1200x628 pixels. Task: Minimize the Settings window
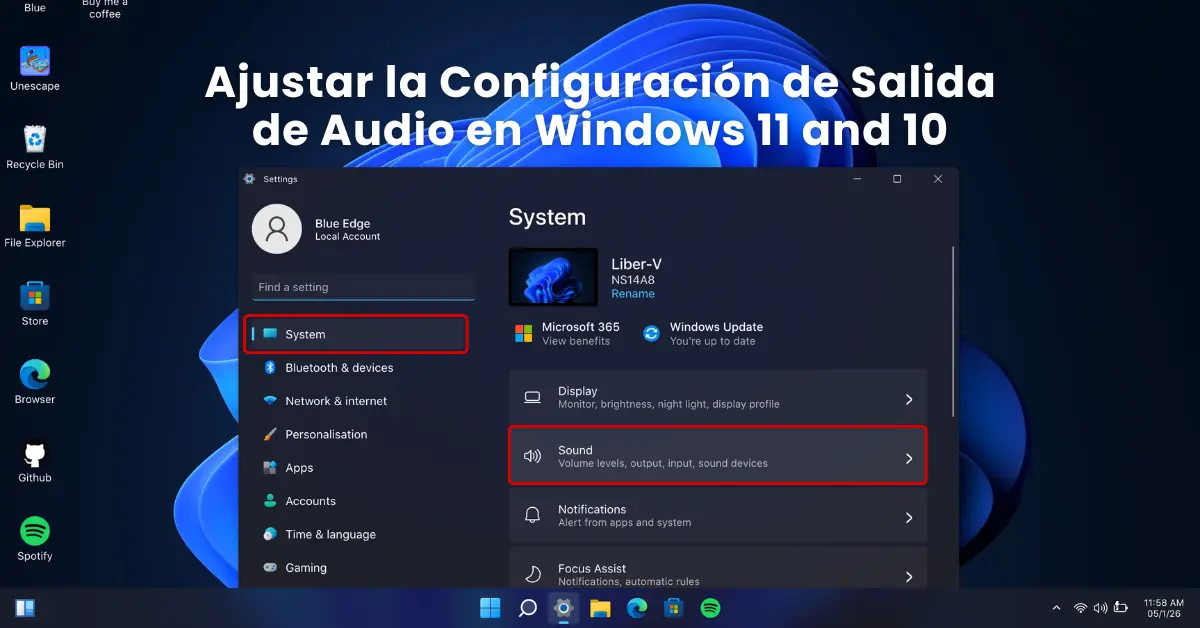pos(857,179)
